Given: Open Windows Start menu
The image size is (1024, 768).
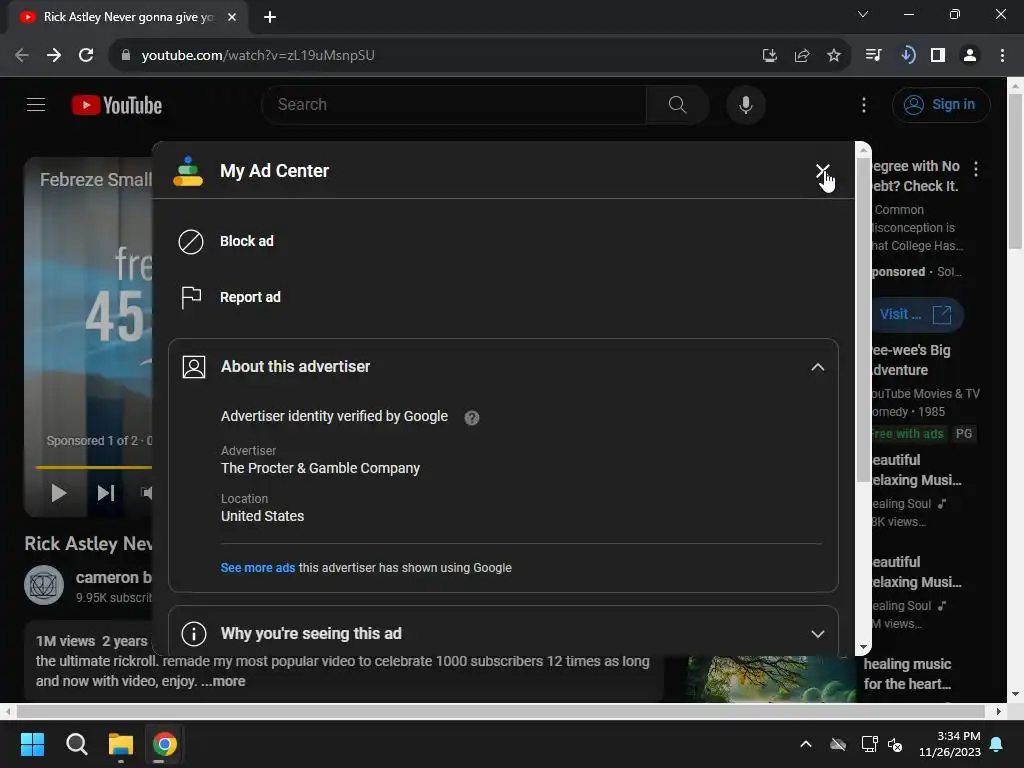Looking at the screenshot, I should (32, 744).
